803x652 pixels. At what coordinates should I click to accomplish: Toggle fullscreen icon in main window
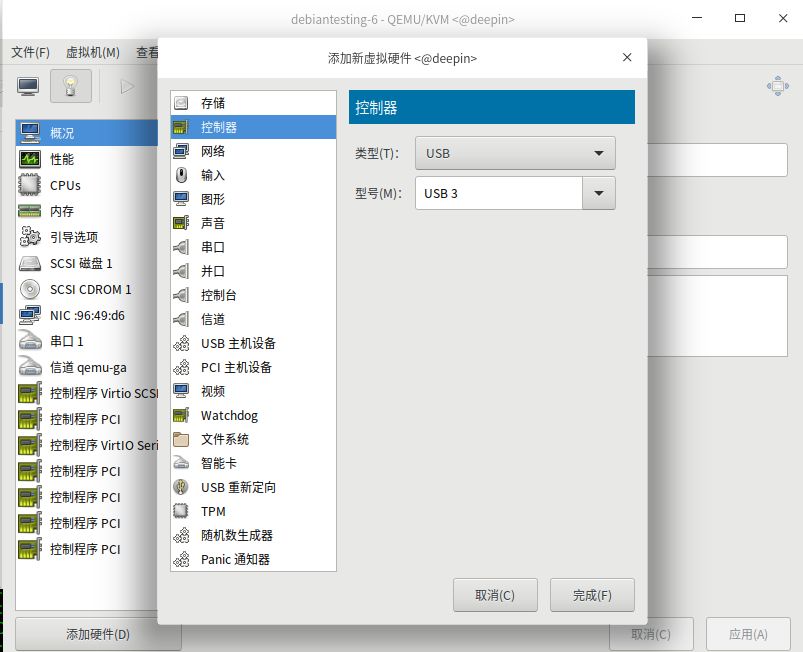(x=777, y=86)
